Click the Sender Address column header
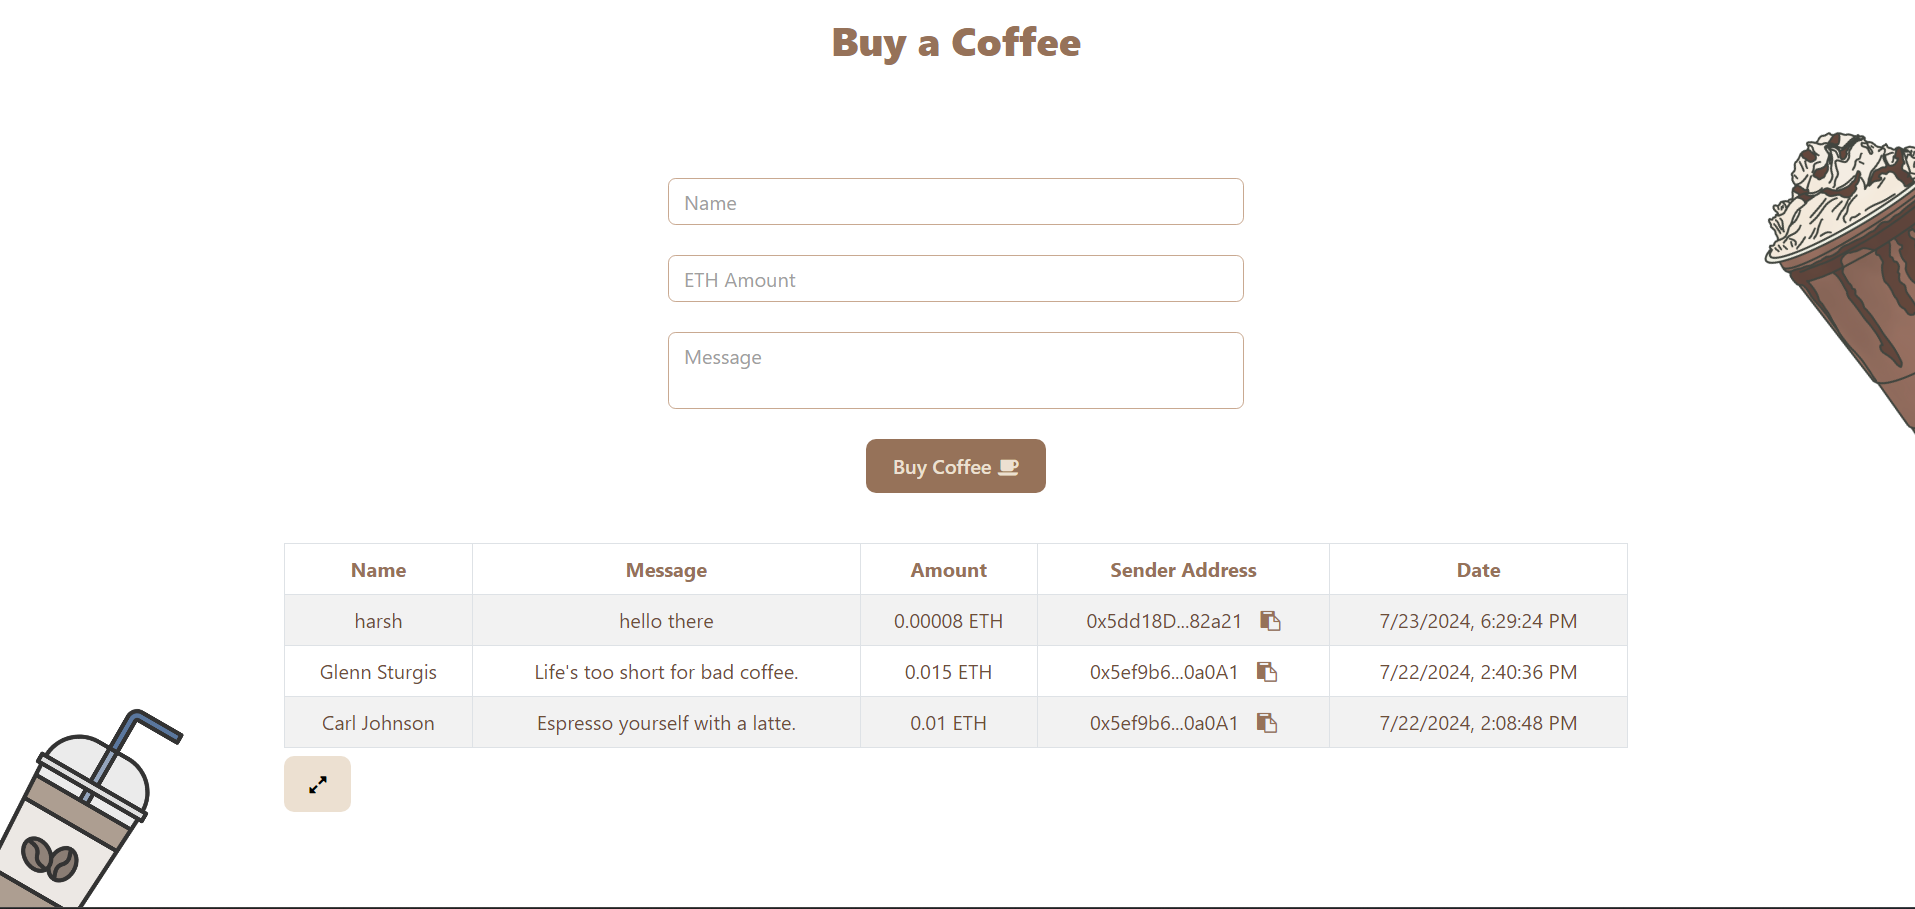 click(x=1183, y=570)
